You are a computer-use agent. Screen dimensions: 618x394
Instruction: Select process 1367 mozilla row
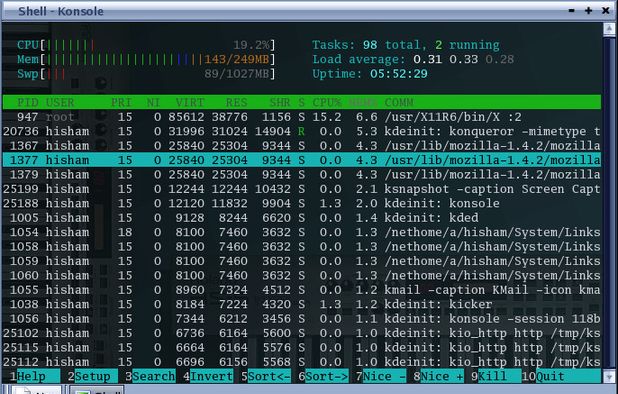tap(302, 146)
